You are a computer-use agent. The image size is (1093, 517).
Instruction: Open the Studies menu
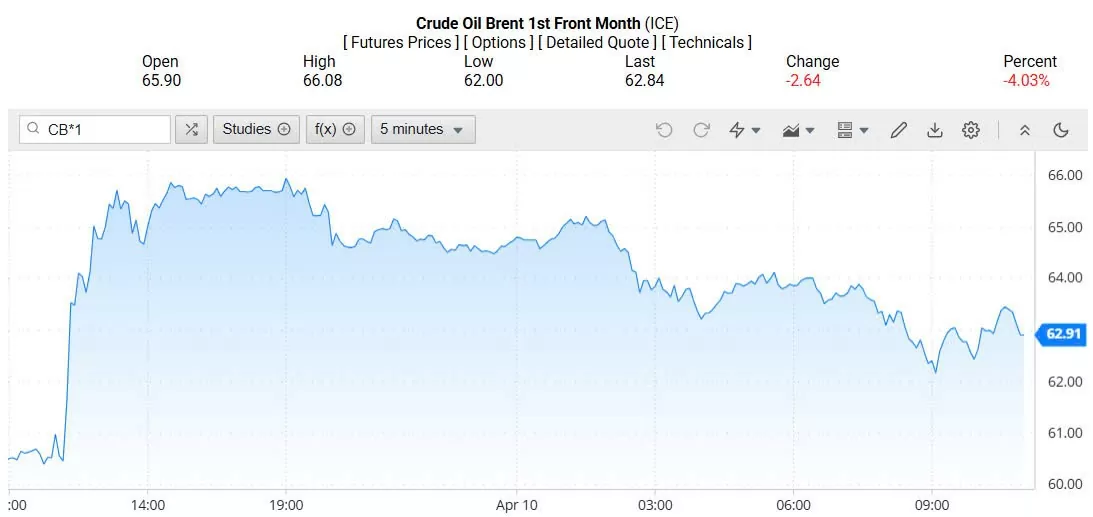pos(256,129)
